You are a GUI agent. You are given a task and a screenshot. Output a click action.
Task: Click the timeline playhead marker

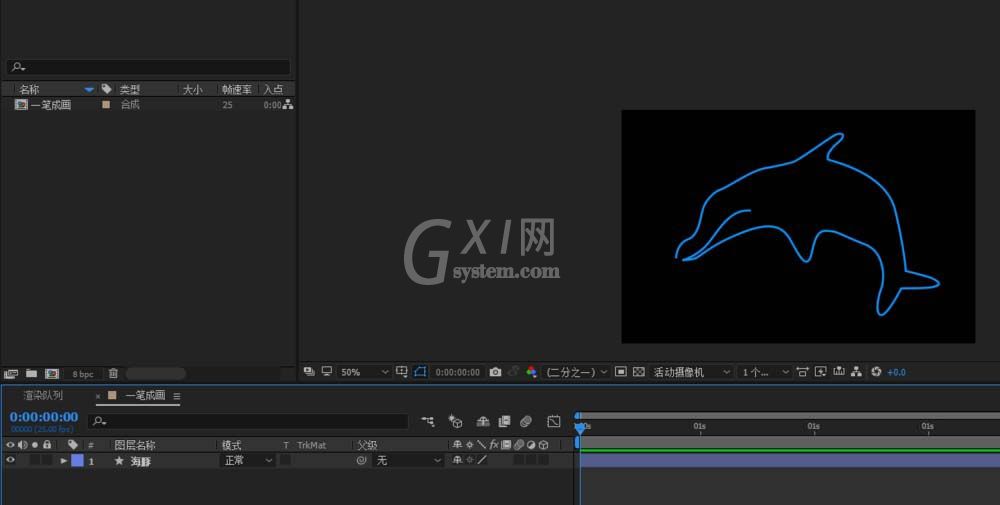(x=580, y=428)
